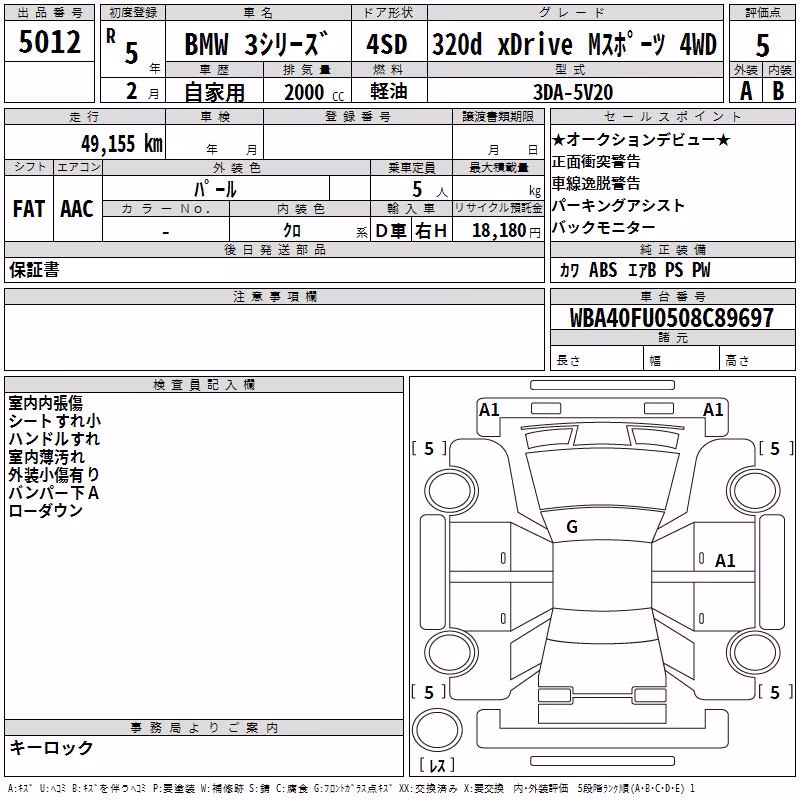Screen dimensions: 800x800
Task: Select the パーキングアシスト sales point
Action: point(618,206)
